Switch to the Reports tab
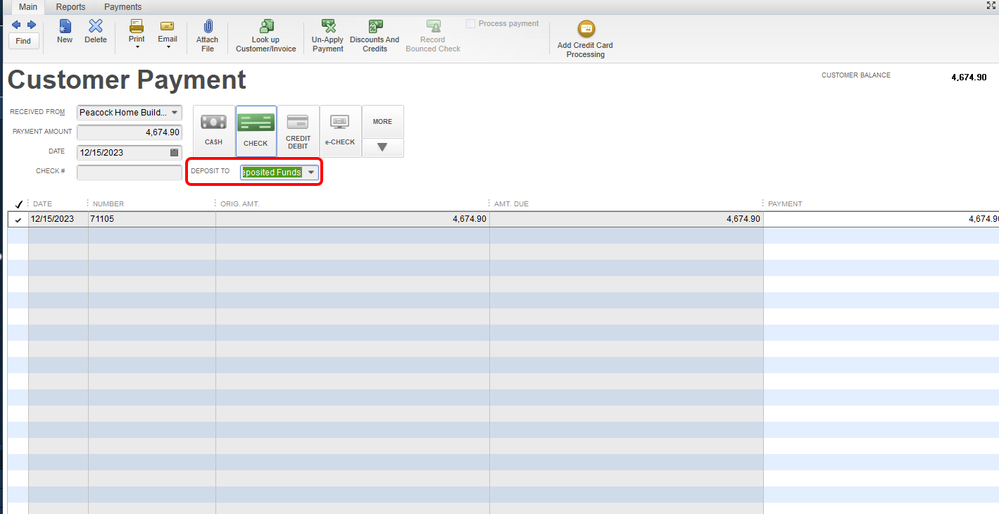The width and height of the screenshot is (999, 514). coord(71,7)
